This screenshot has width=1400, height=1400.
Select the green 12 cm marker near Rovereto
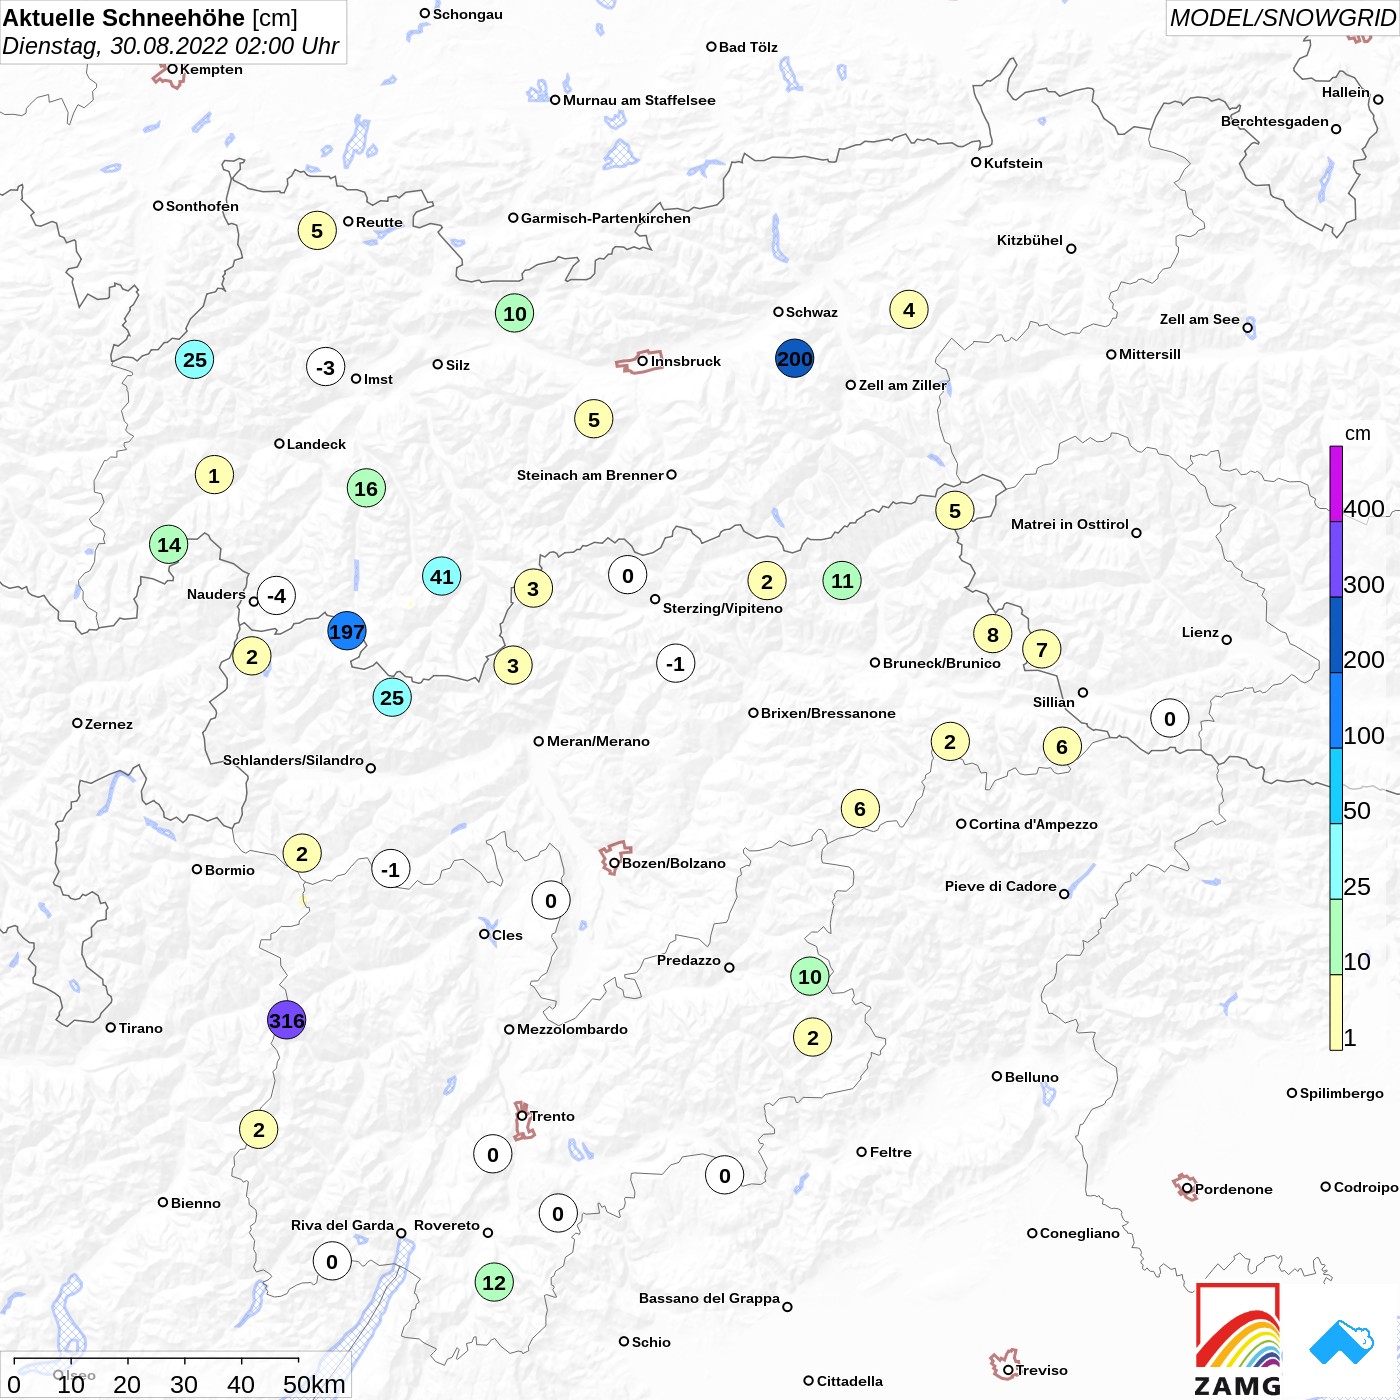[x=494, y=1283]
